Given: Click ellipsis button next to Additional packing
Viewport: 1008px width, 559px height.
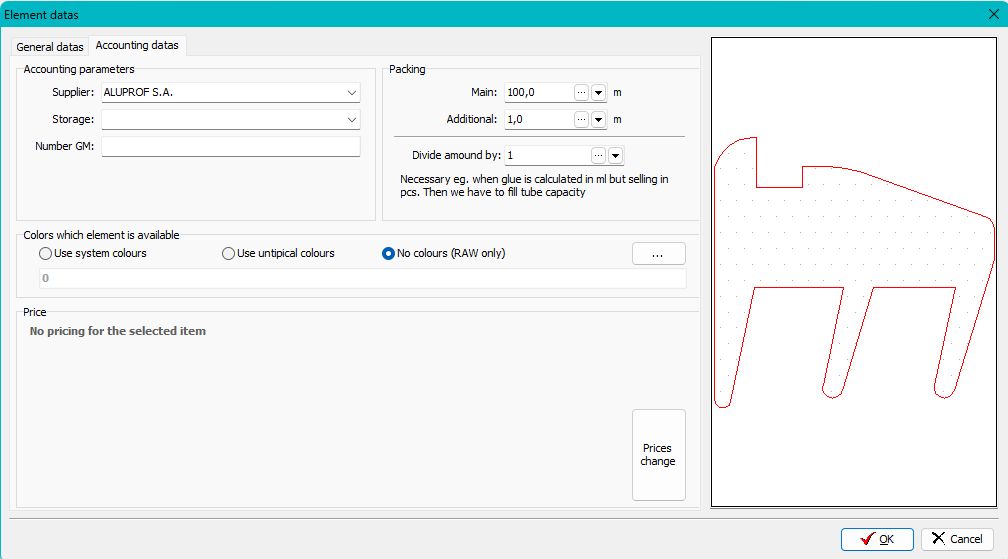Looking at the screenshot, I should point(582,119).
